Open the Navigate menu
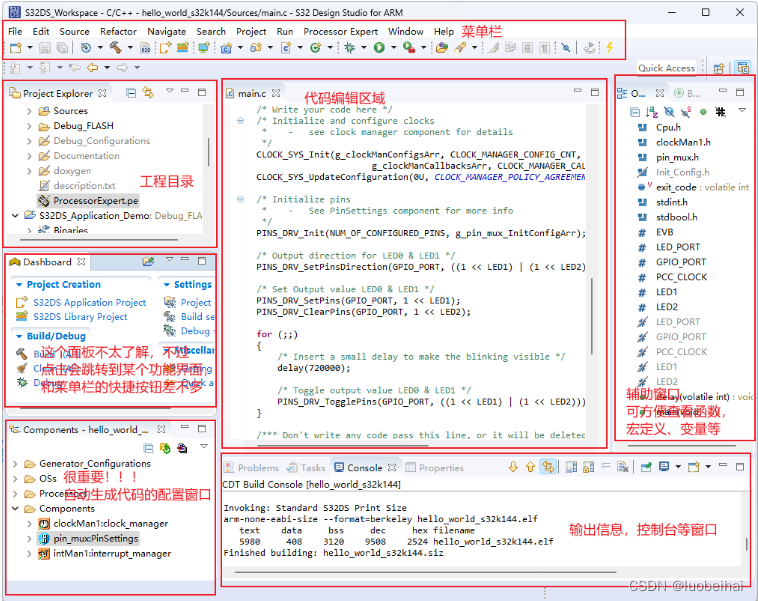Screen dimensions: 758x601 click(x=167, y=31)
